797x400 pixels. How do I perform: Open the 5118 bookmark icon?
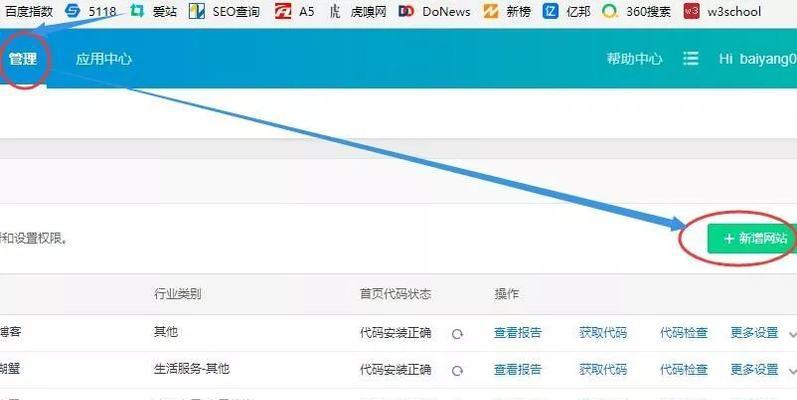[73, 11]
